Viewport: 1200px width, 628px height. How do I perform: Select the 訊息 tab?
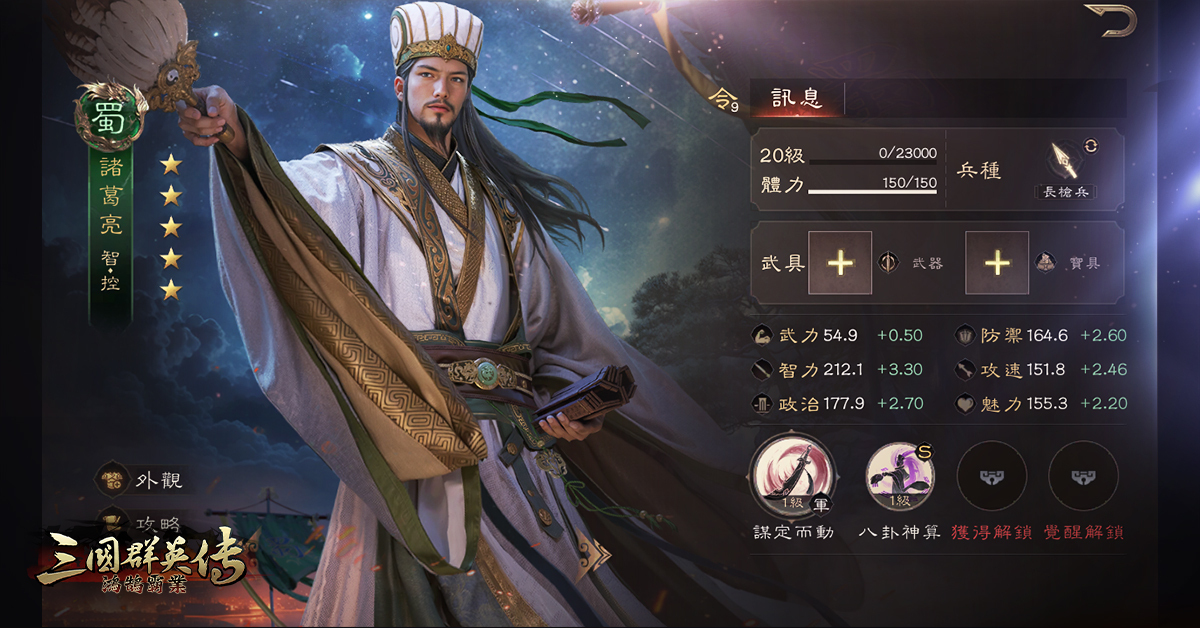coord(797,98)
